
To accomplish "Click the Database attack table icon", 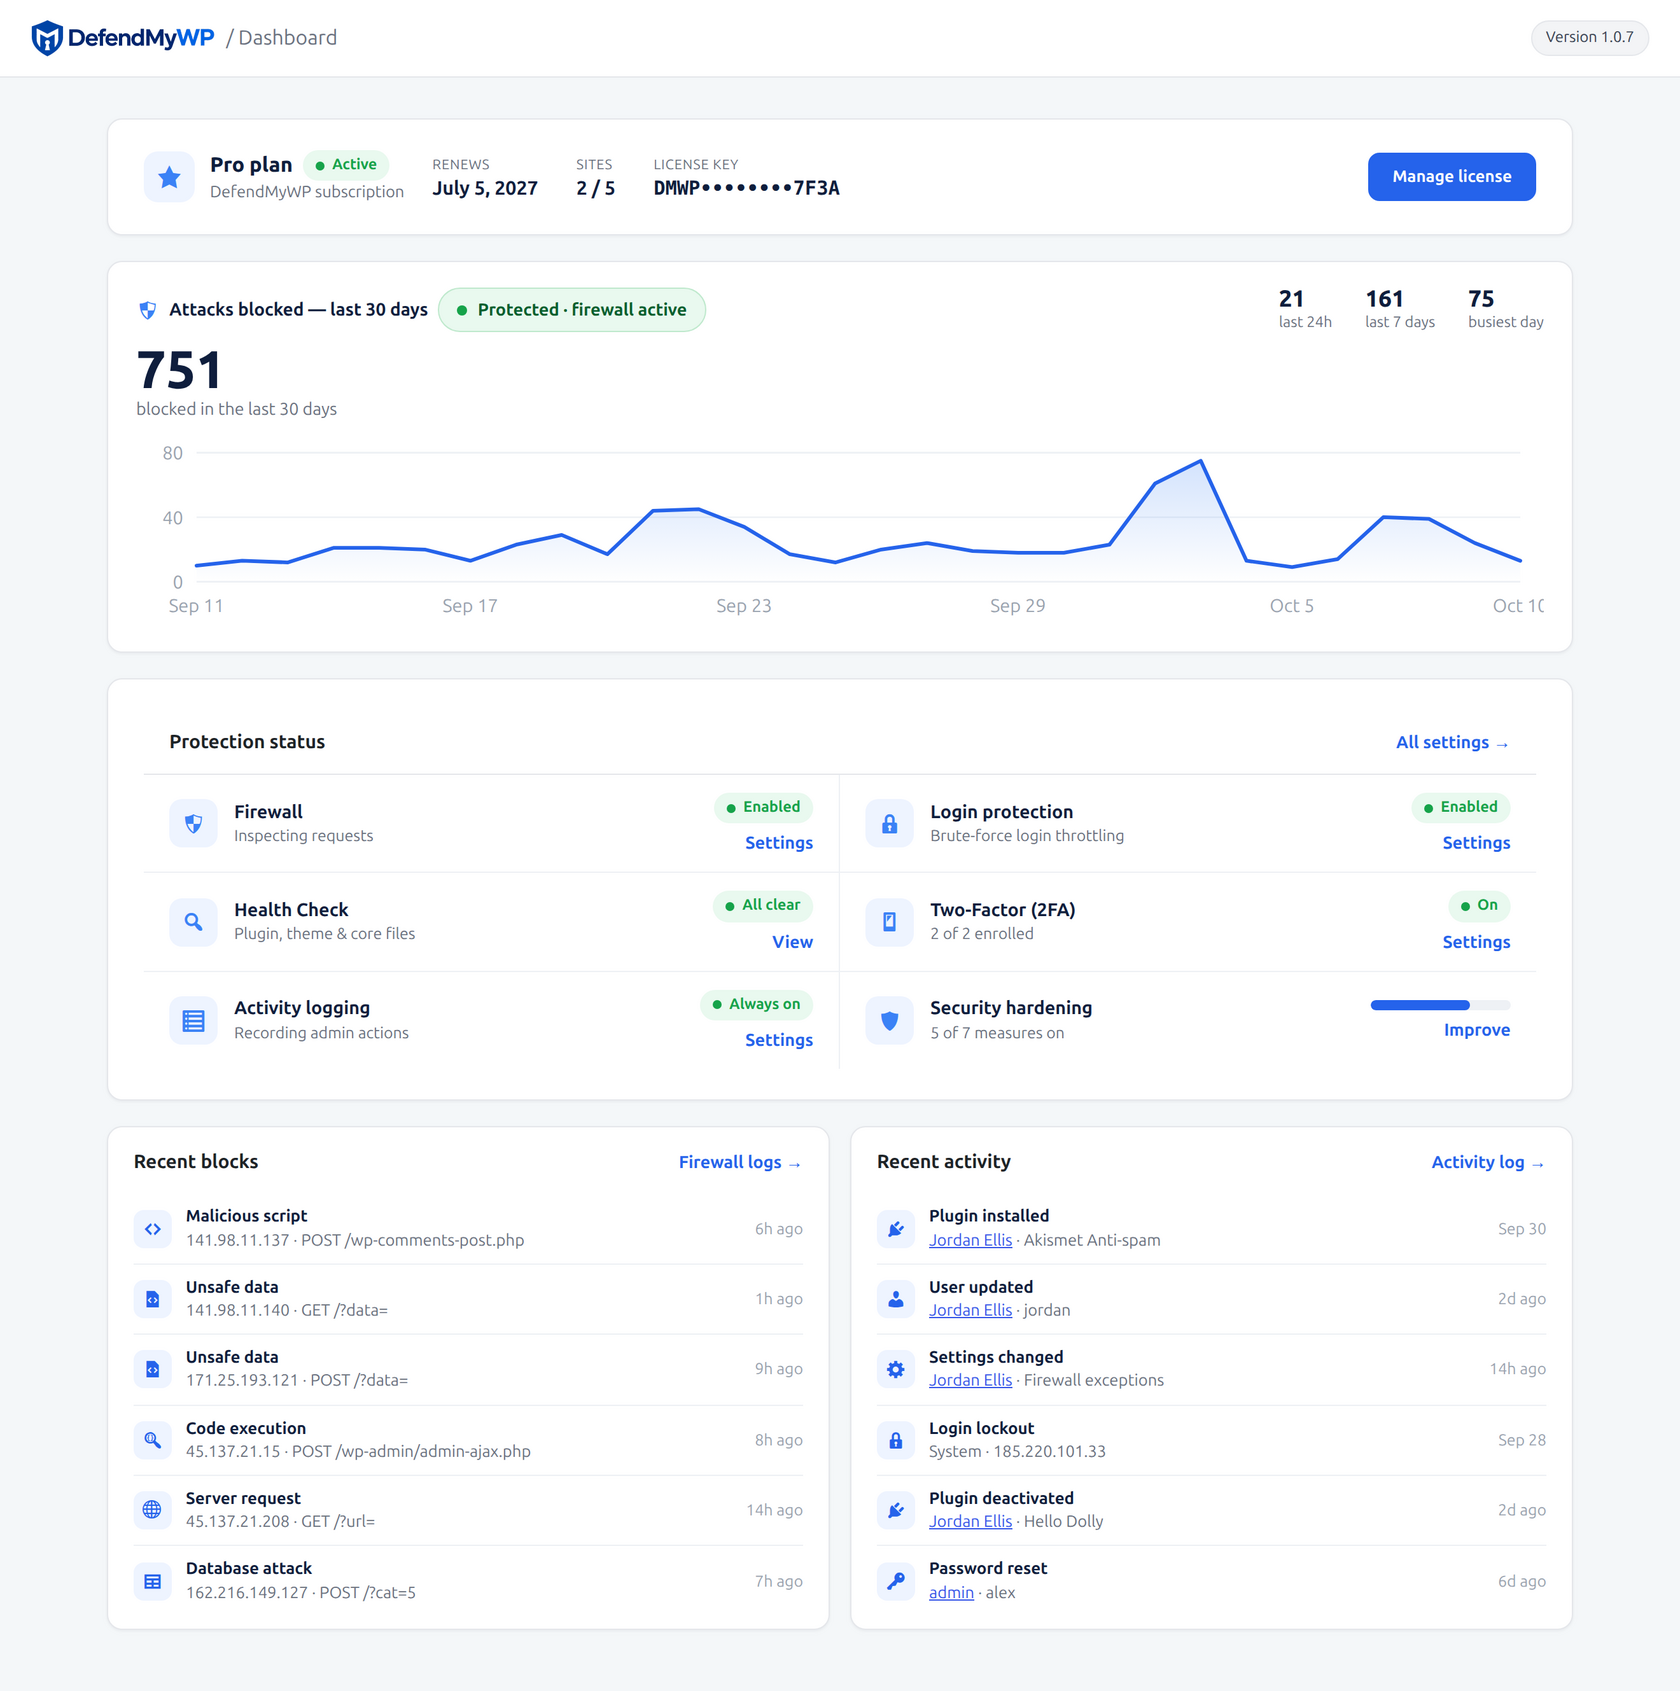I will (152, 1581).
